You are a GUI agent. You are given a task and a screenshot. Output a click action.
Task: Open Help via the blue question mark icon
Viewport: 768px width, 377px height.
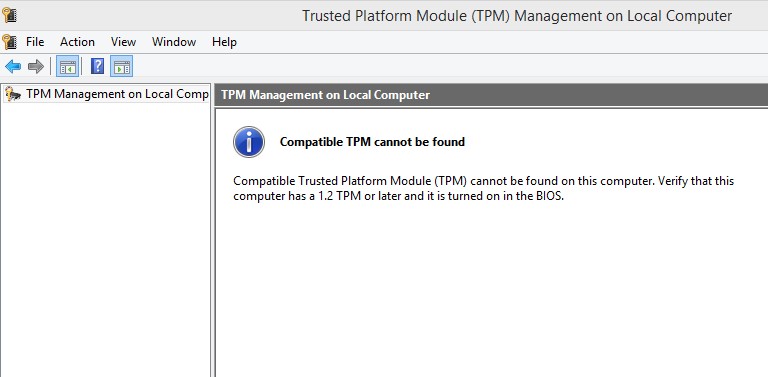tap(97, 66)
